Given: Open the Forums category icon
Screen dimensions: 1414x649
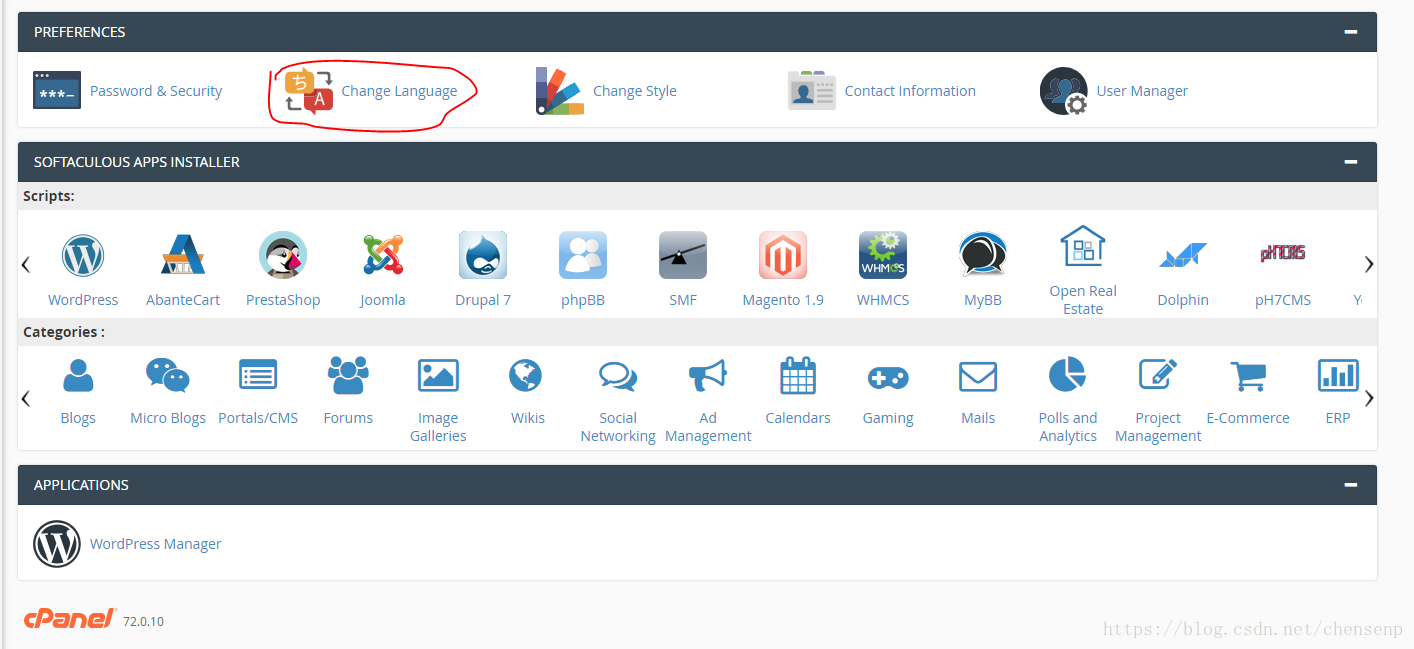Looking at the screenshot, I should point(348,376).
